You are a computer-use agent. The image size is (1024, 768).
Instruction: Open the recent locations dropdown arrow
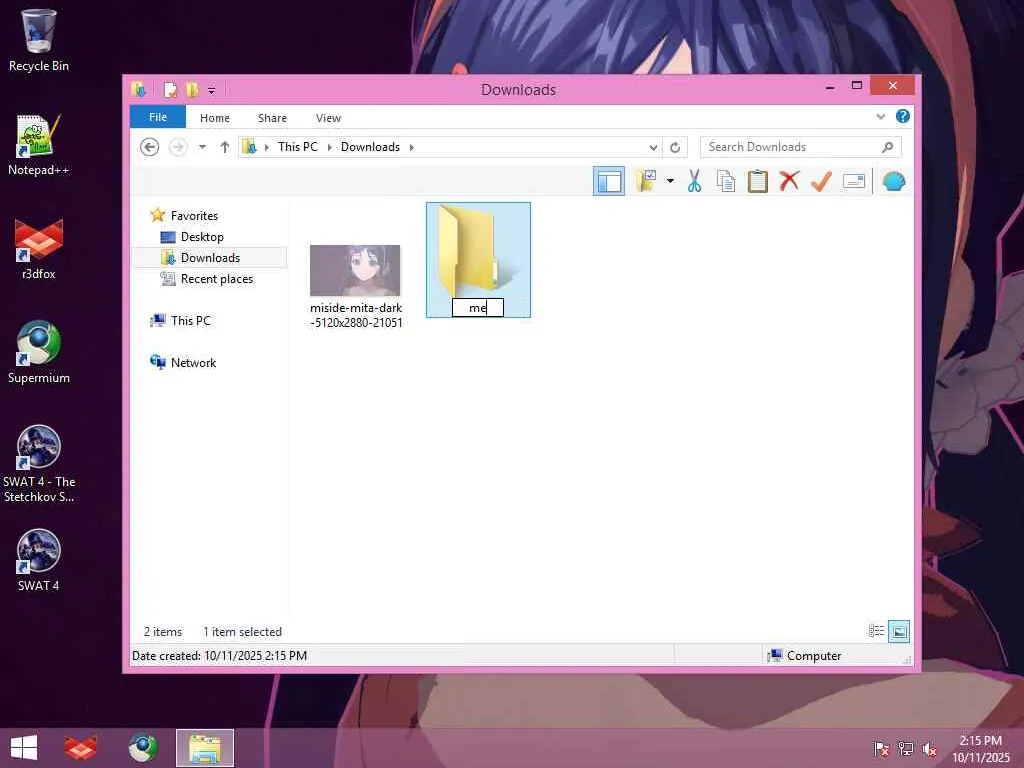click(x=202, y=147)
